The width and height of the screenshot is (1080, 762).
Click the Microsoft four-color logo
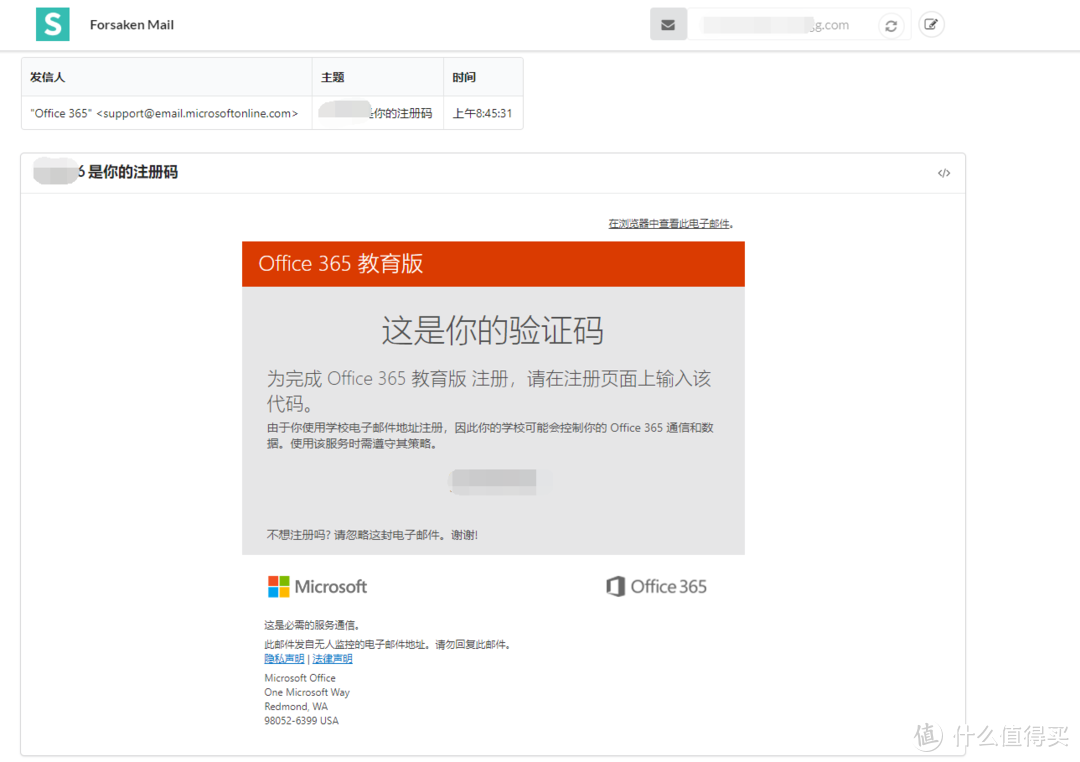tap(278, 586)
